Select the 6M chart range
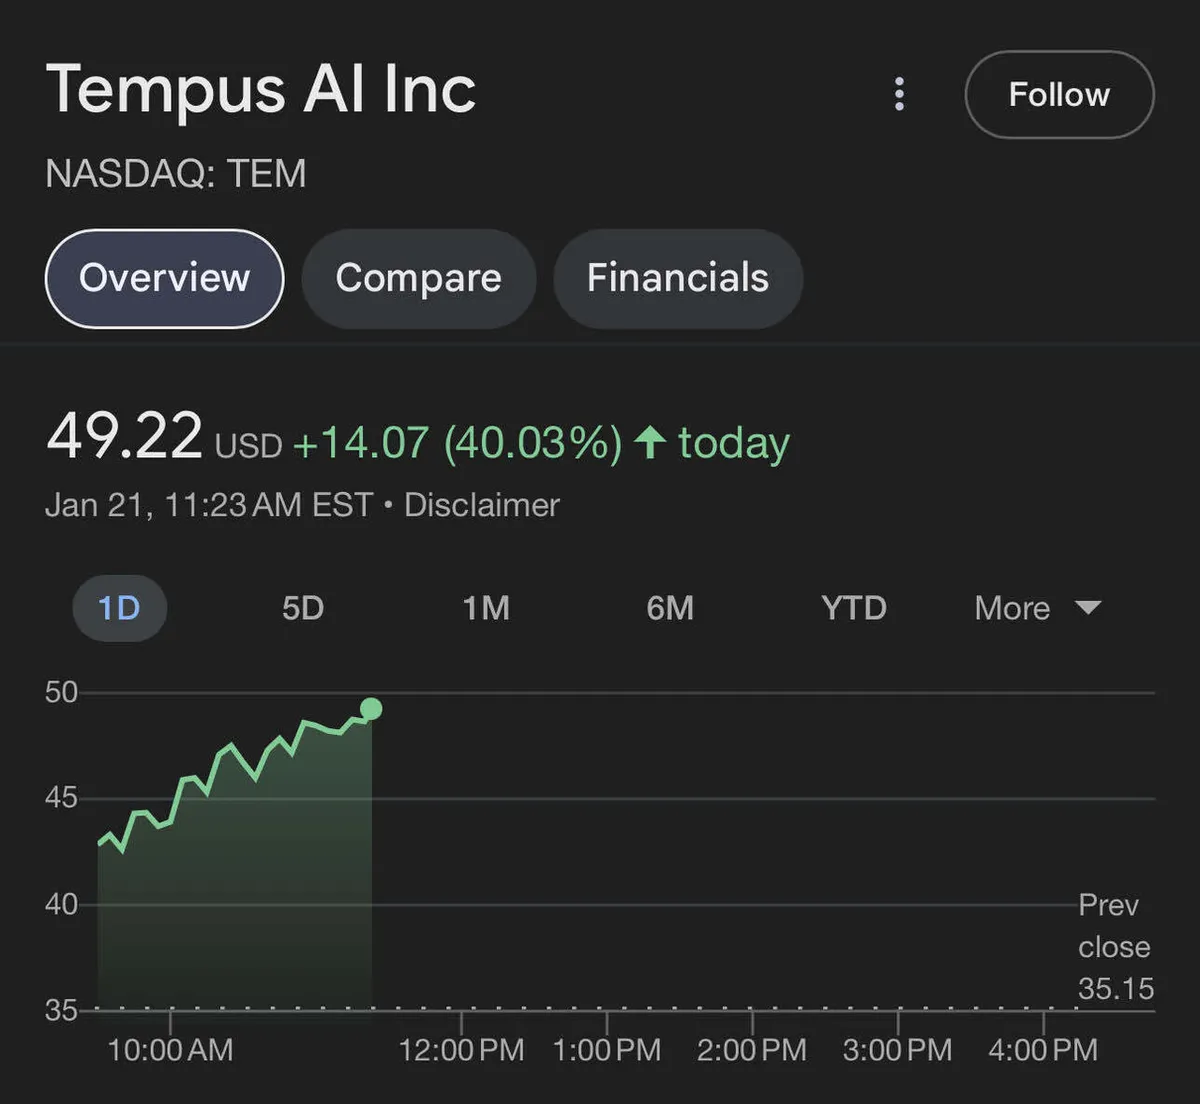The width and height of the screenshot is (1200, 1104). point(670,608)
